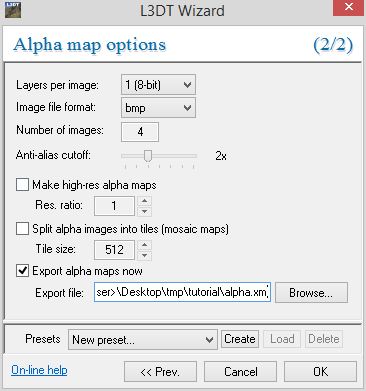The image size is (366, 391).
Task: Uncheck Export alpha maps now
Action: pos(22,270)
